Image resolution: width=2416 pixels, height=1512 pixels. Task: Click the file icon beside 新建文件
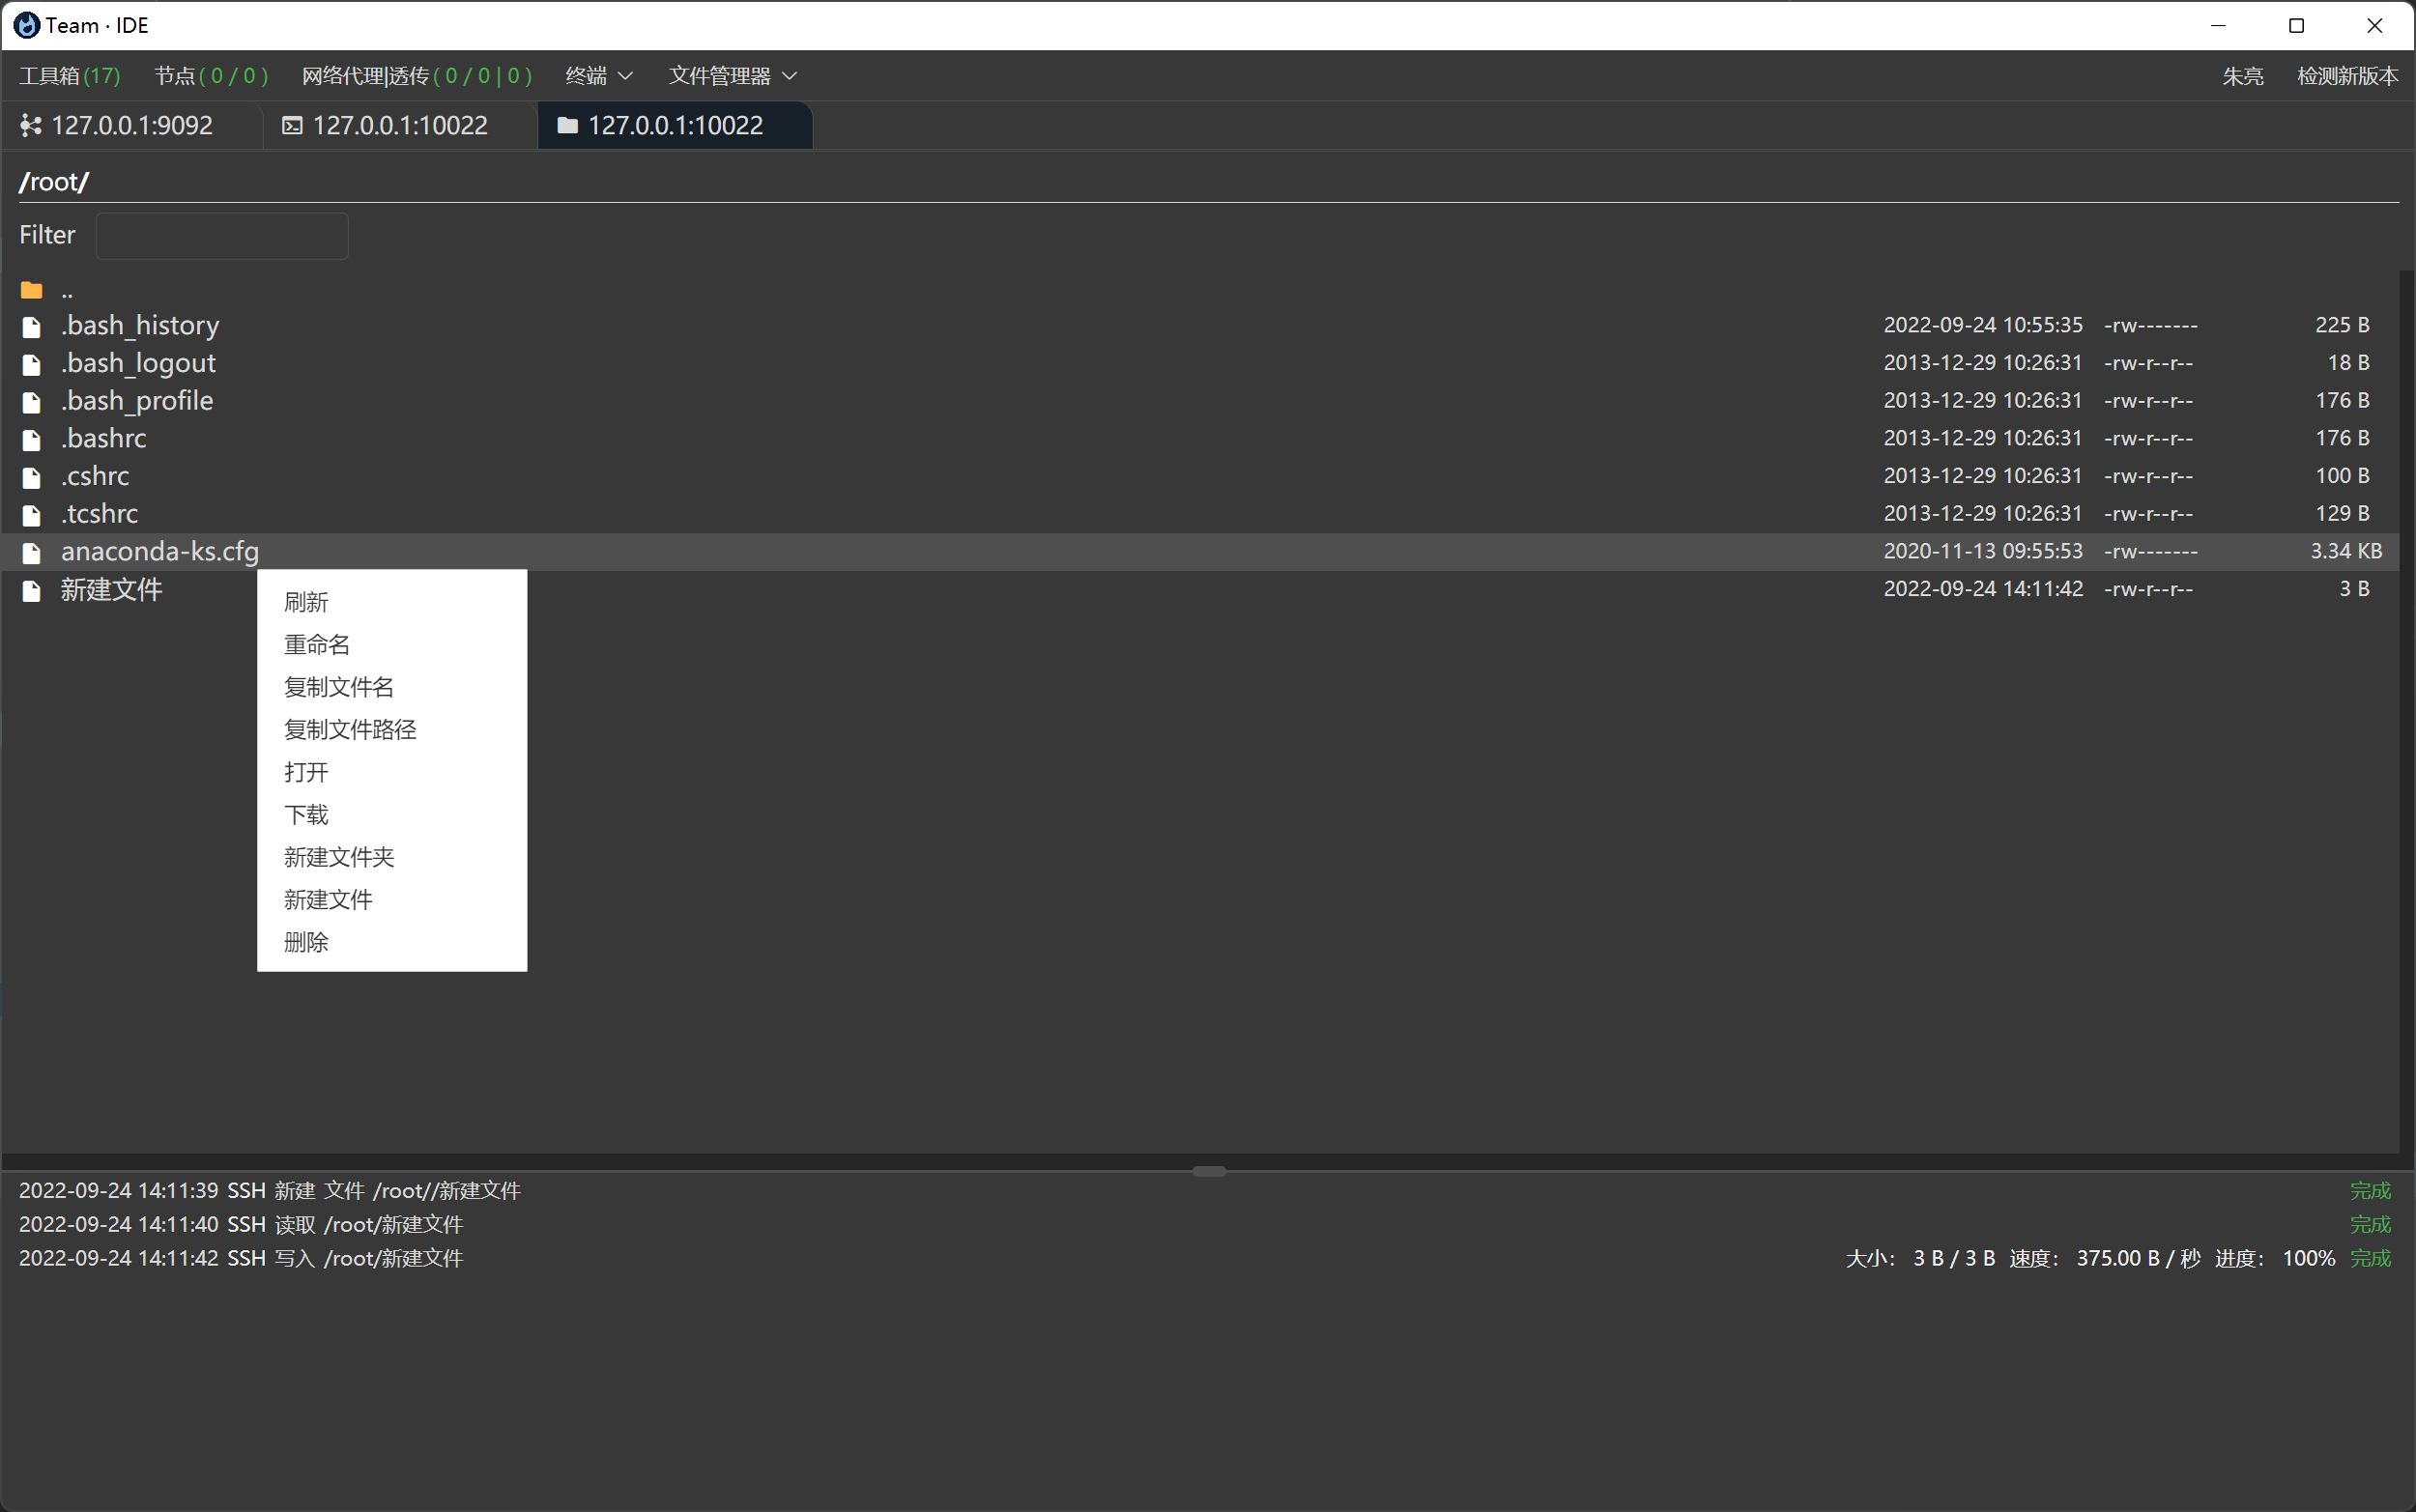click(31, 591)
